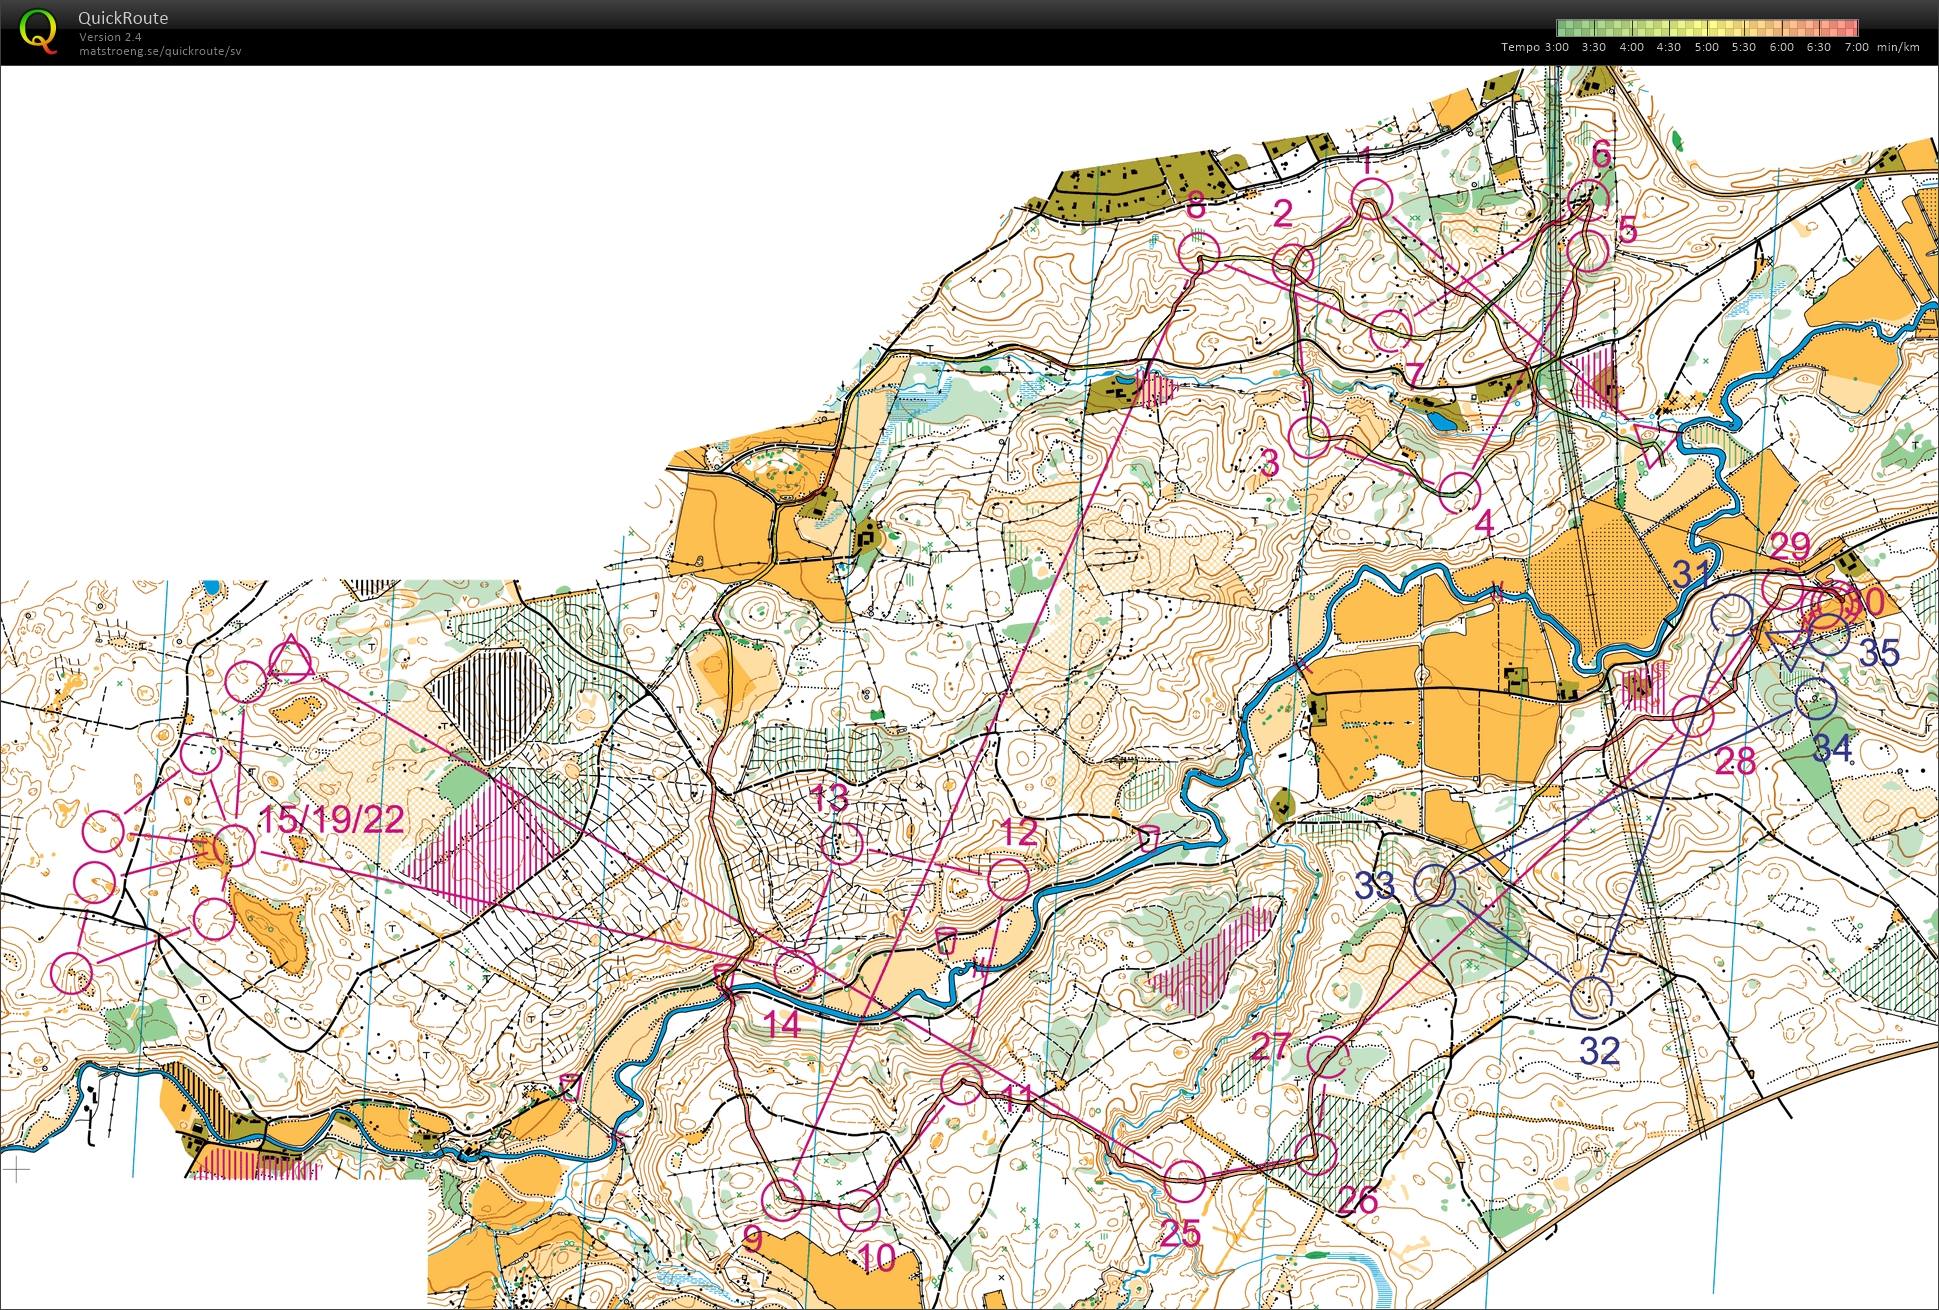Click control circle 14 on the map
This screenshot has width=1939, height=1310.
[795, 970]
